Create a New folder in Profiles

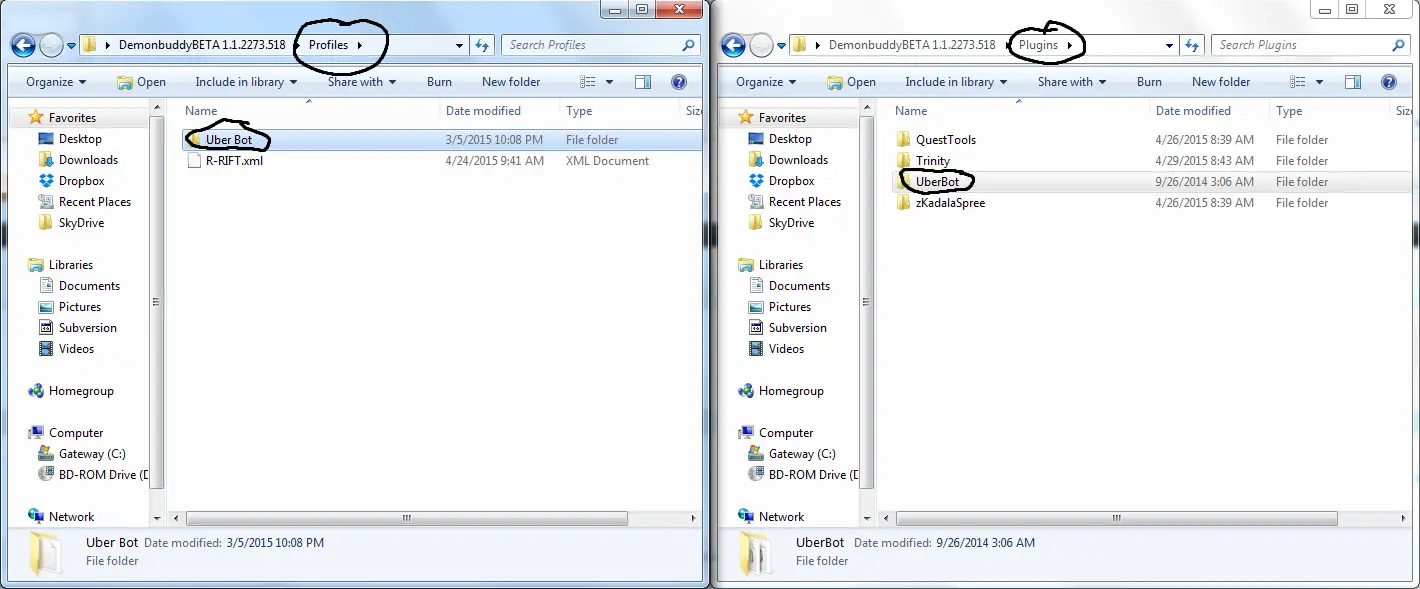[511, 82]
